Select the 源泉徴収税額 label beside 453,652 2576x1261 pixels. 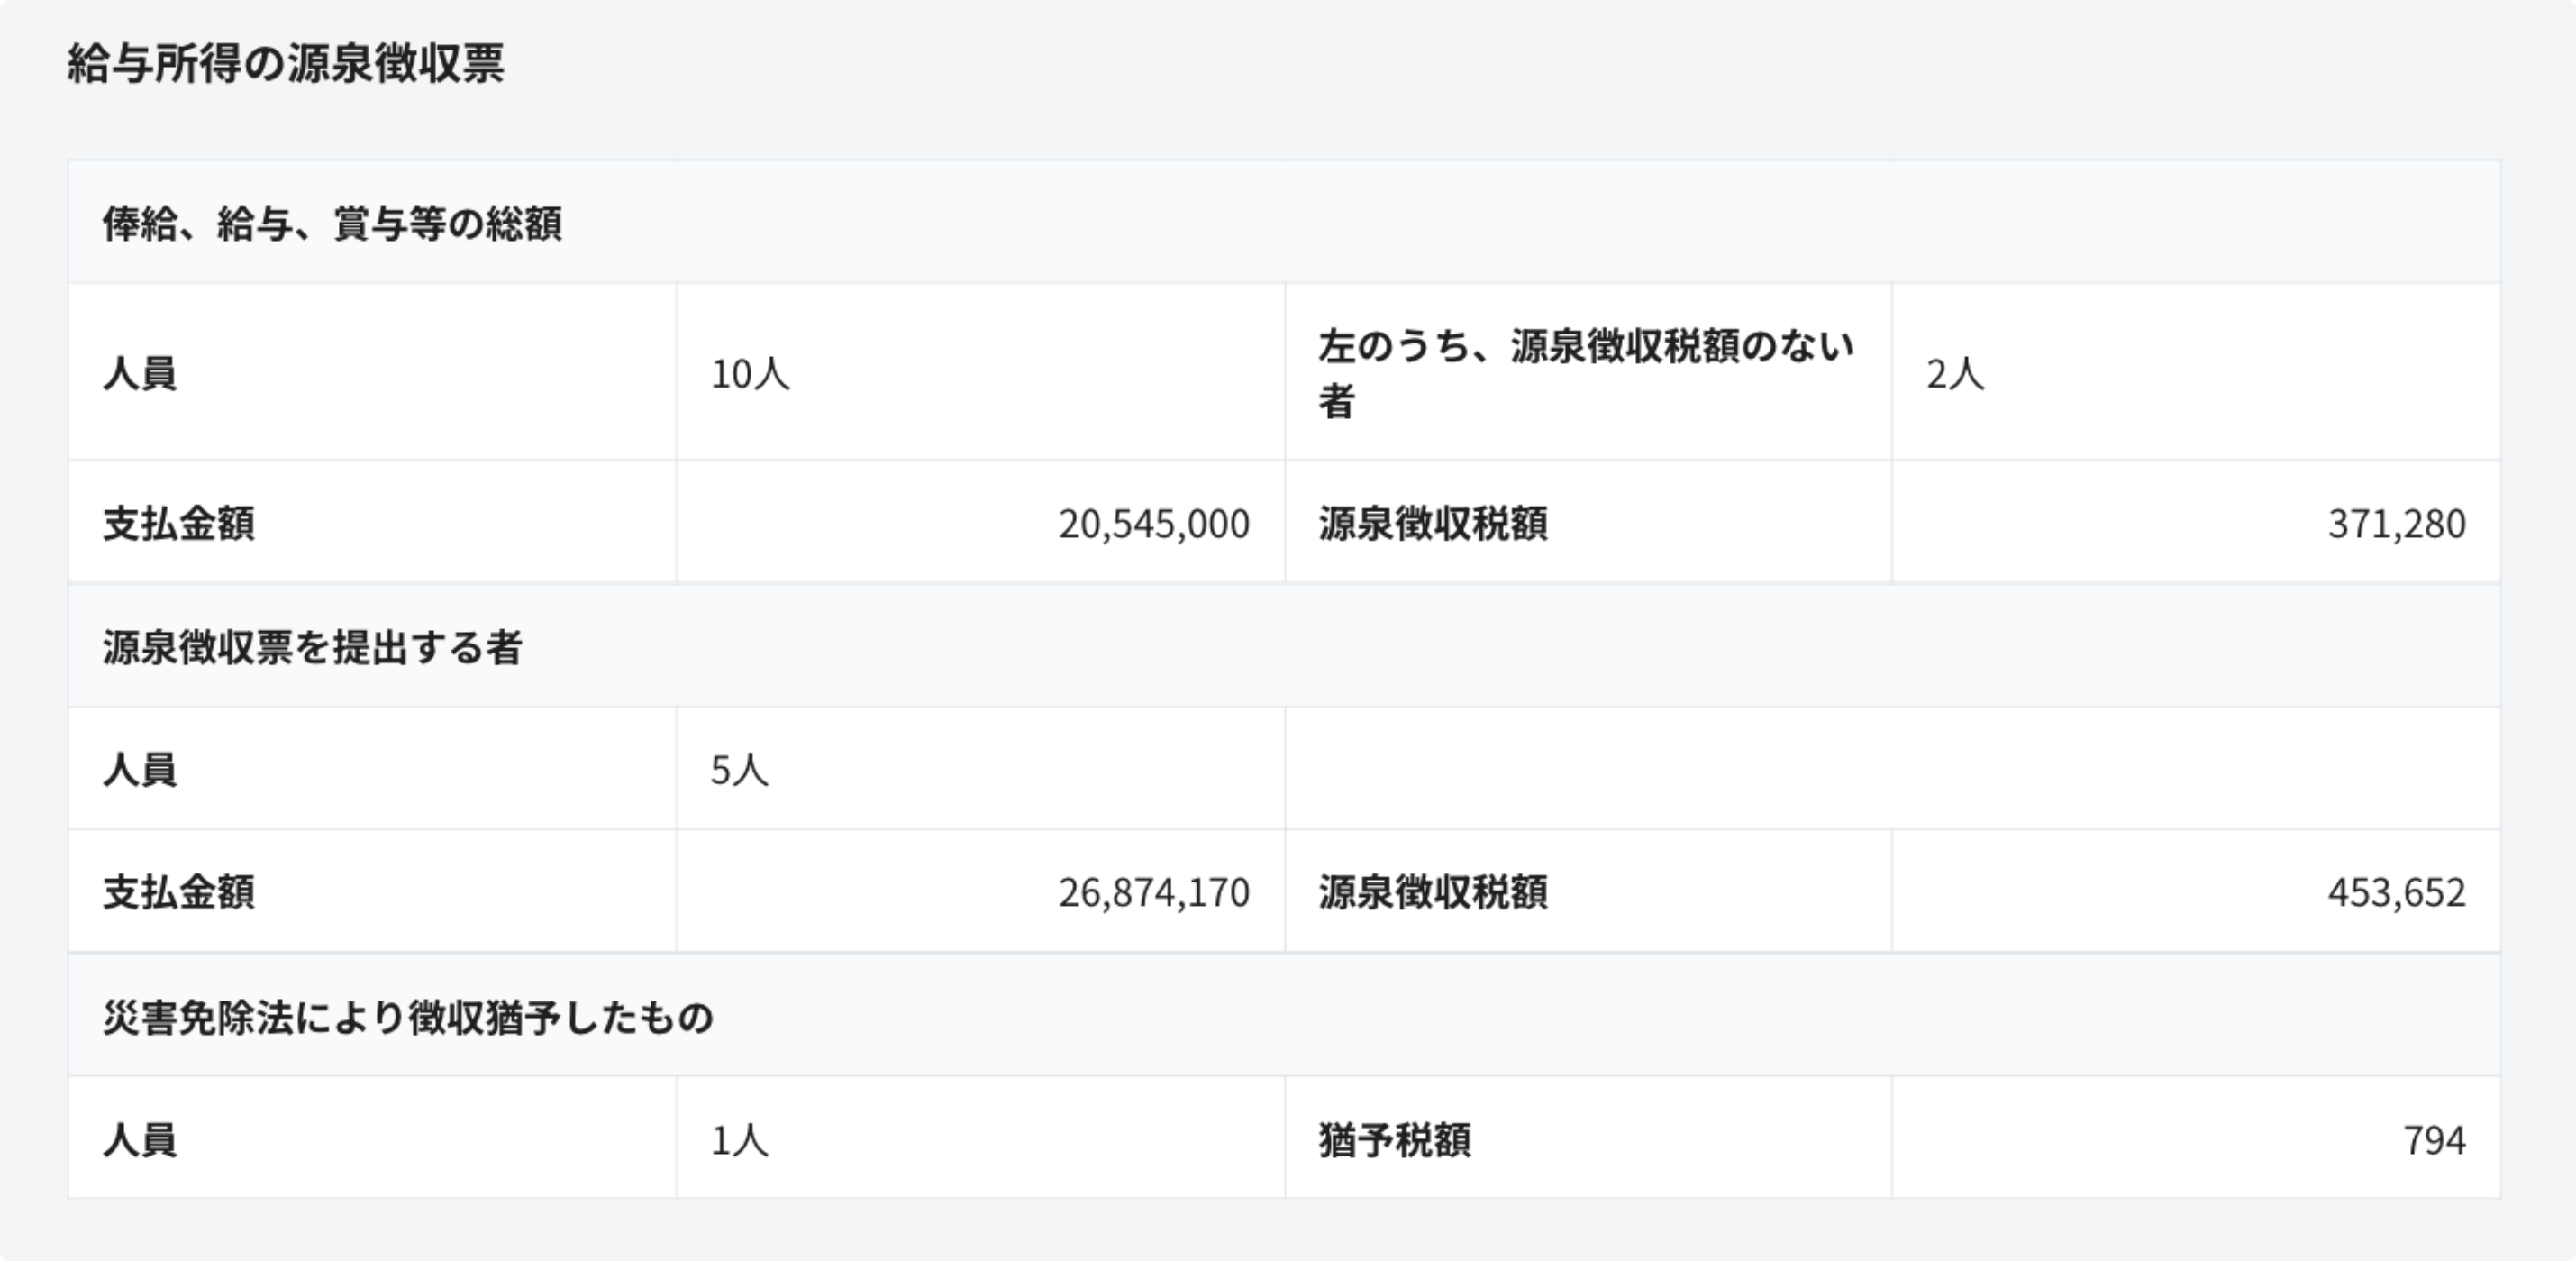coord(1433,892)
